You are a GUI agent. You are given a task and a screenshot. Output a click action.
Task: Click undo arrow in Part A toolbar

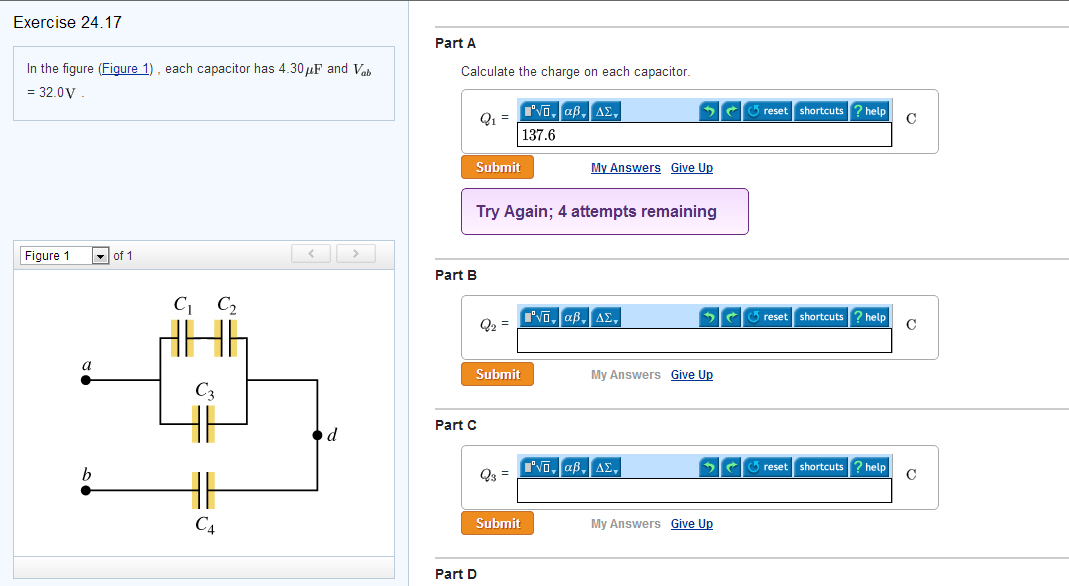pyautogui.click(x=709, y=111)
